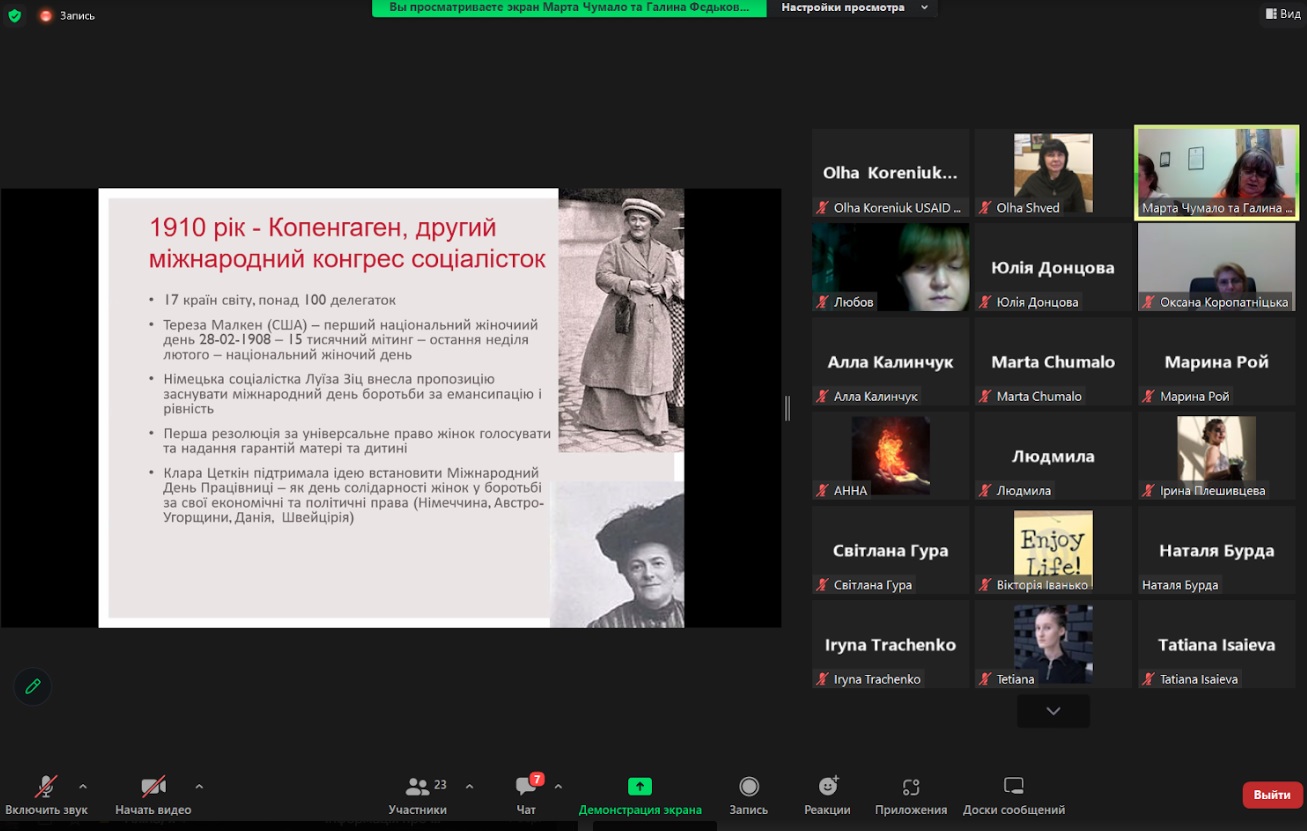The image size is (1307, 831).
Task: Expand audio options arrow next to microphone
Action: click(83, 786)
